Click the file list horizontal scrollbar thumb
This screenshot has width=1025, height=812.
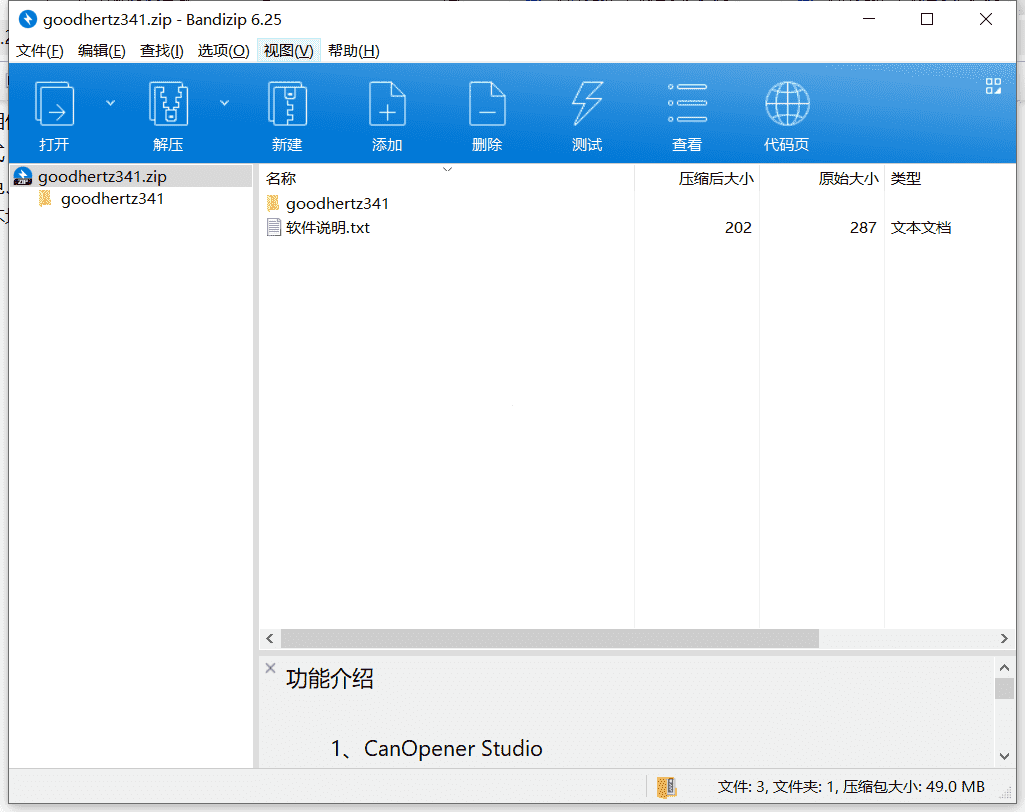550,639
